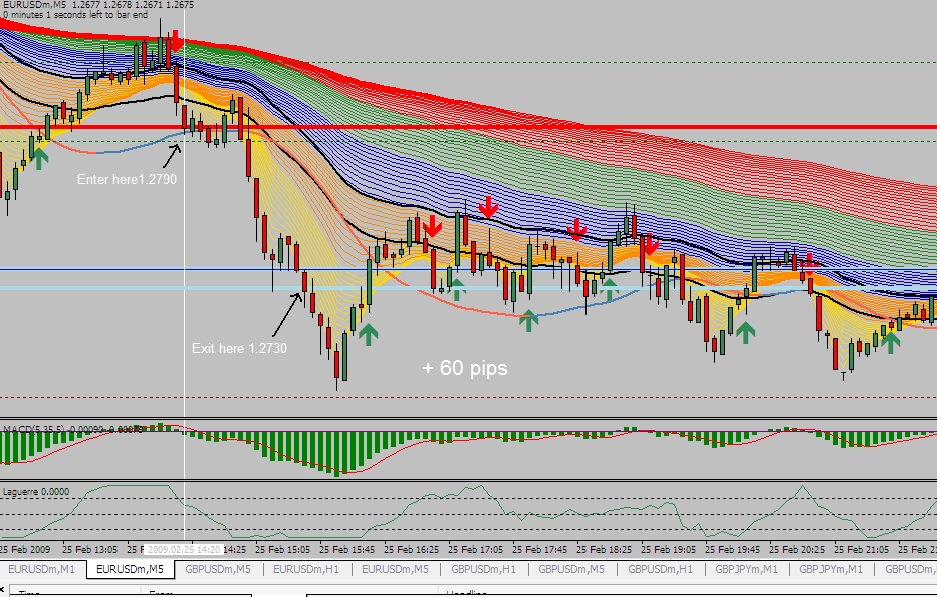The width and height of the screenshot is (937, 597).
Task: Click green up arrow just right of Exit label
Action: (369, 333)
